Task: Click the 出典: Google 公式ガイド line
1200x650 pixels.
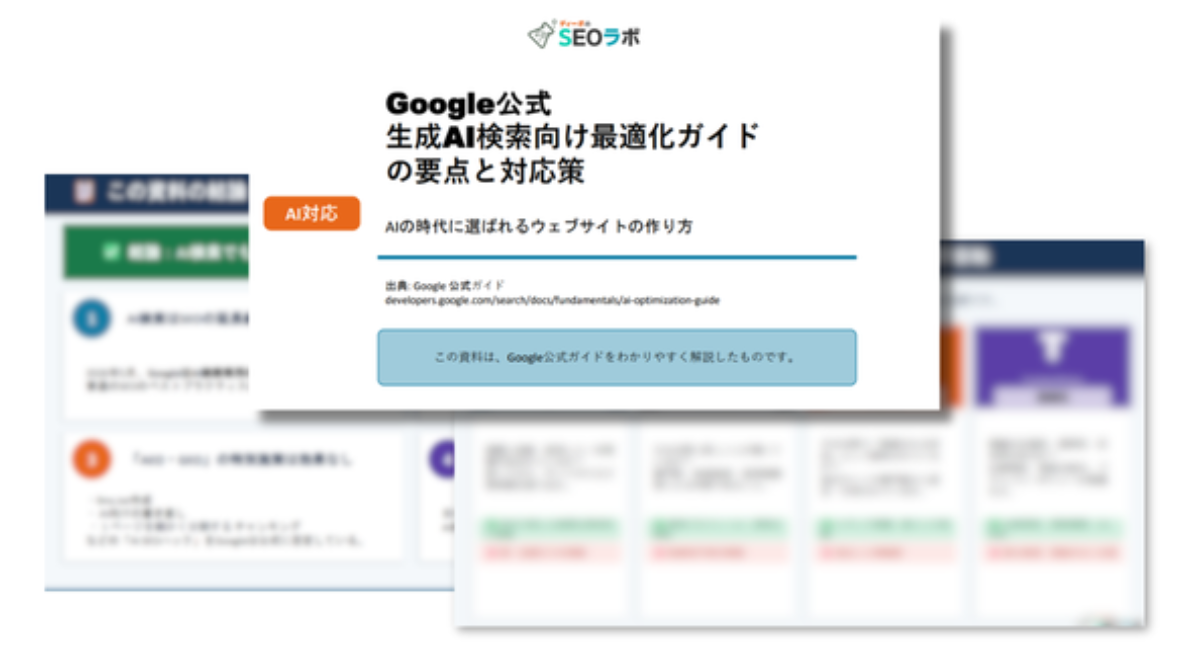Action: (x=445, y=285)
